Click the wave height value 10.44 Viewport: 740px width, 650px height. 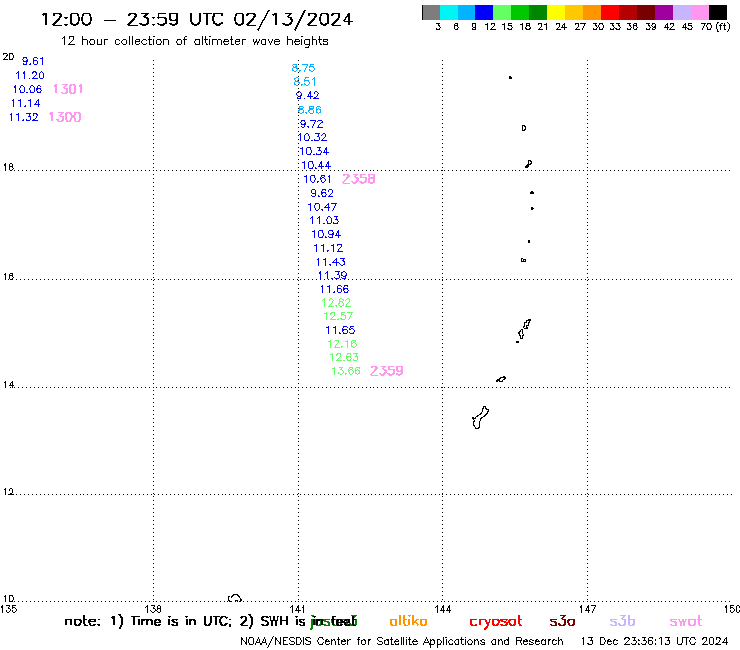pos(316,165)
